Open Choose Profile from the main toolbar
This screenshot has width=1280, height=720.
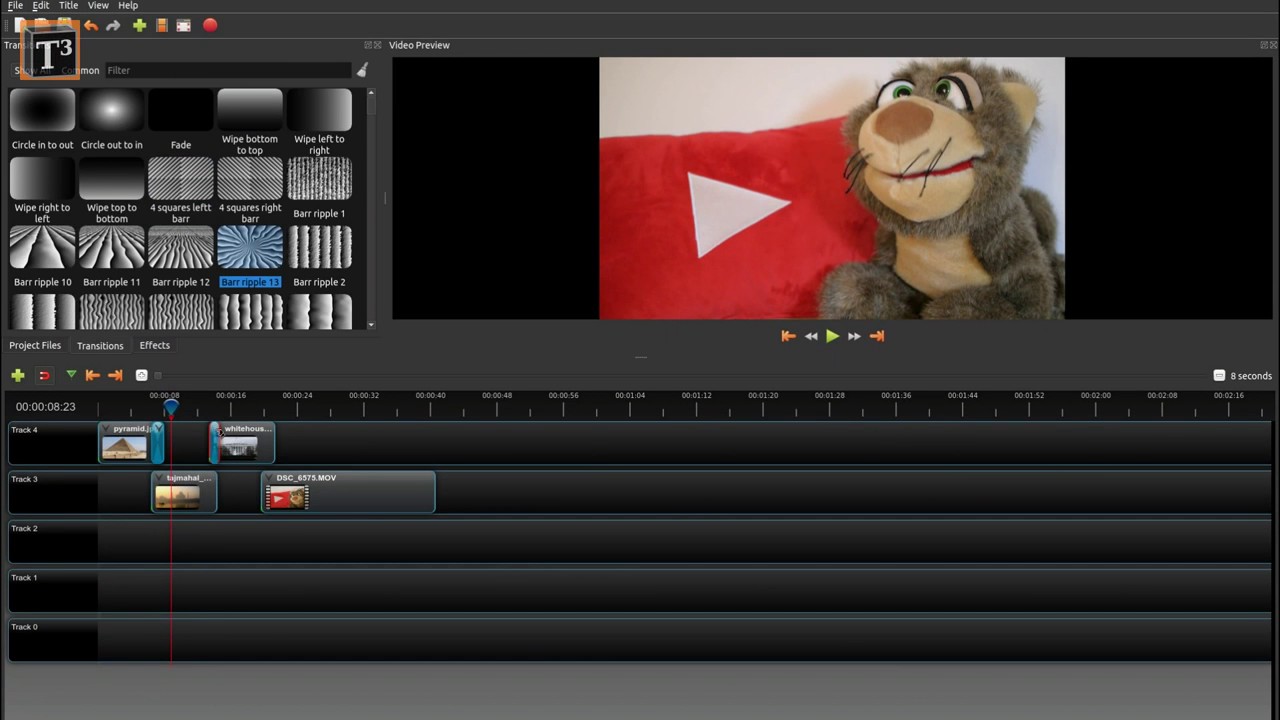pyautogui.click(x=161, y=25)
